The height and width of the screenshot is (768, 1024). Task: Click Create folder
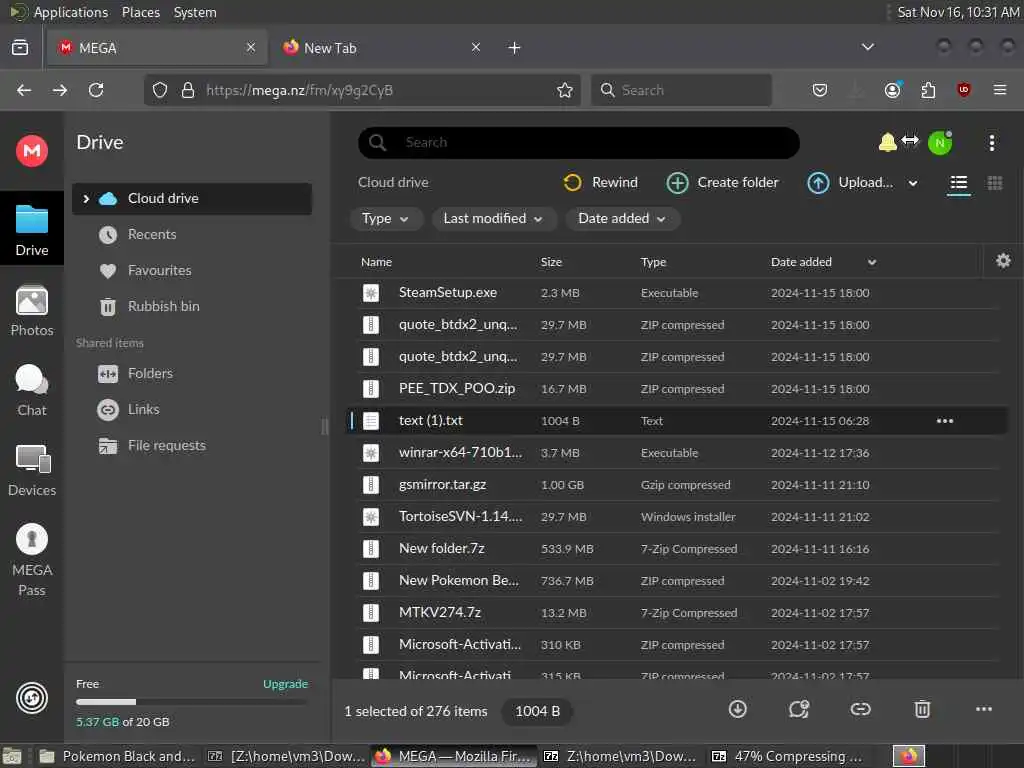click(722, 183)
